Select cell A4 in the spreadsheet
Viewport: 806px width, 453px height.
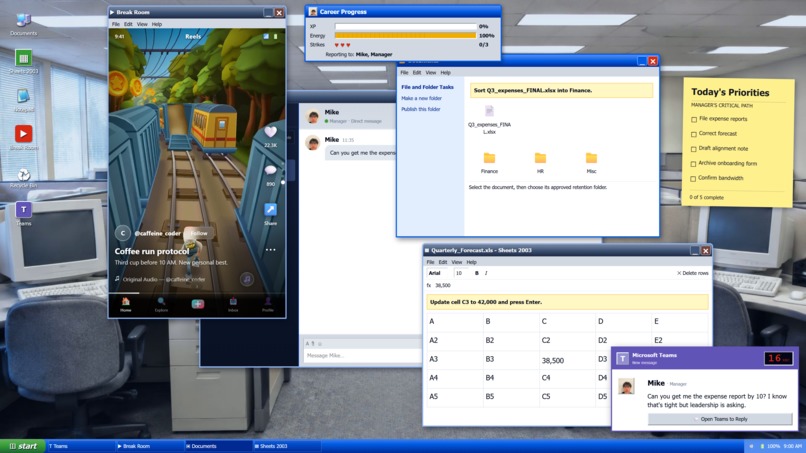455,378
